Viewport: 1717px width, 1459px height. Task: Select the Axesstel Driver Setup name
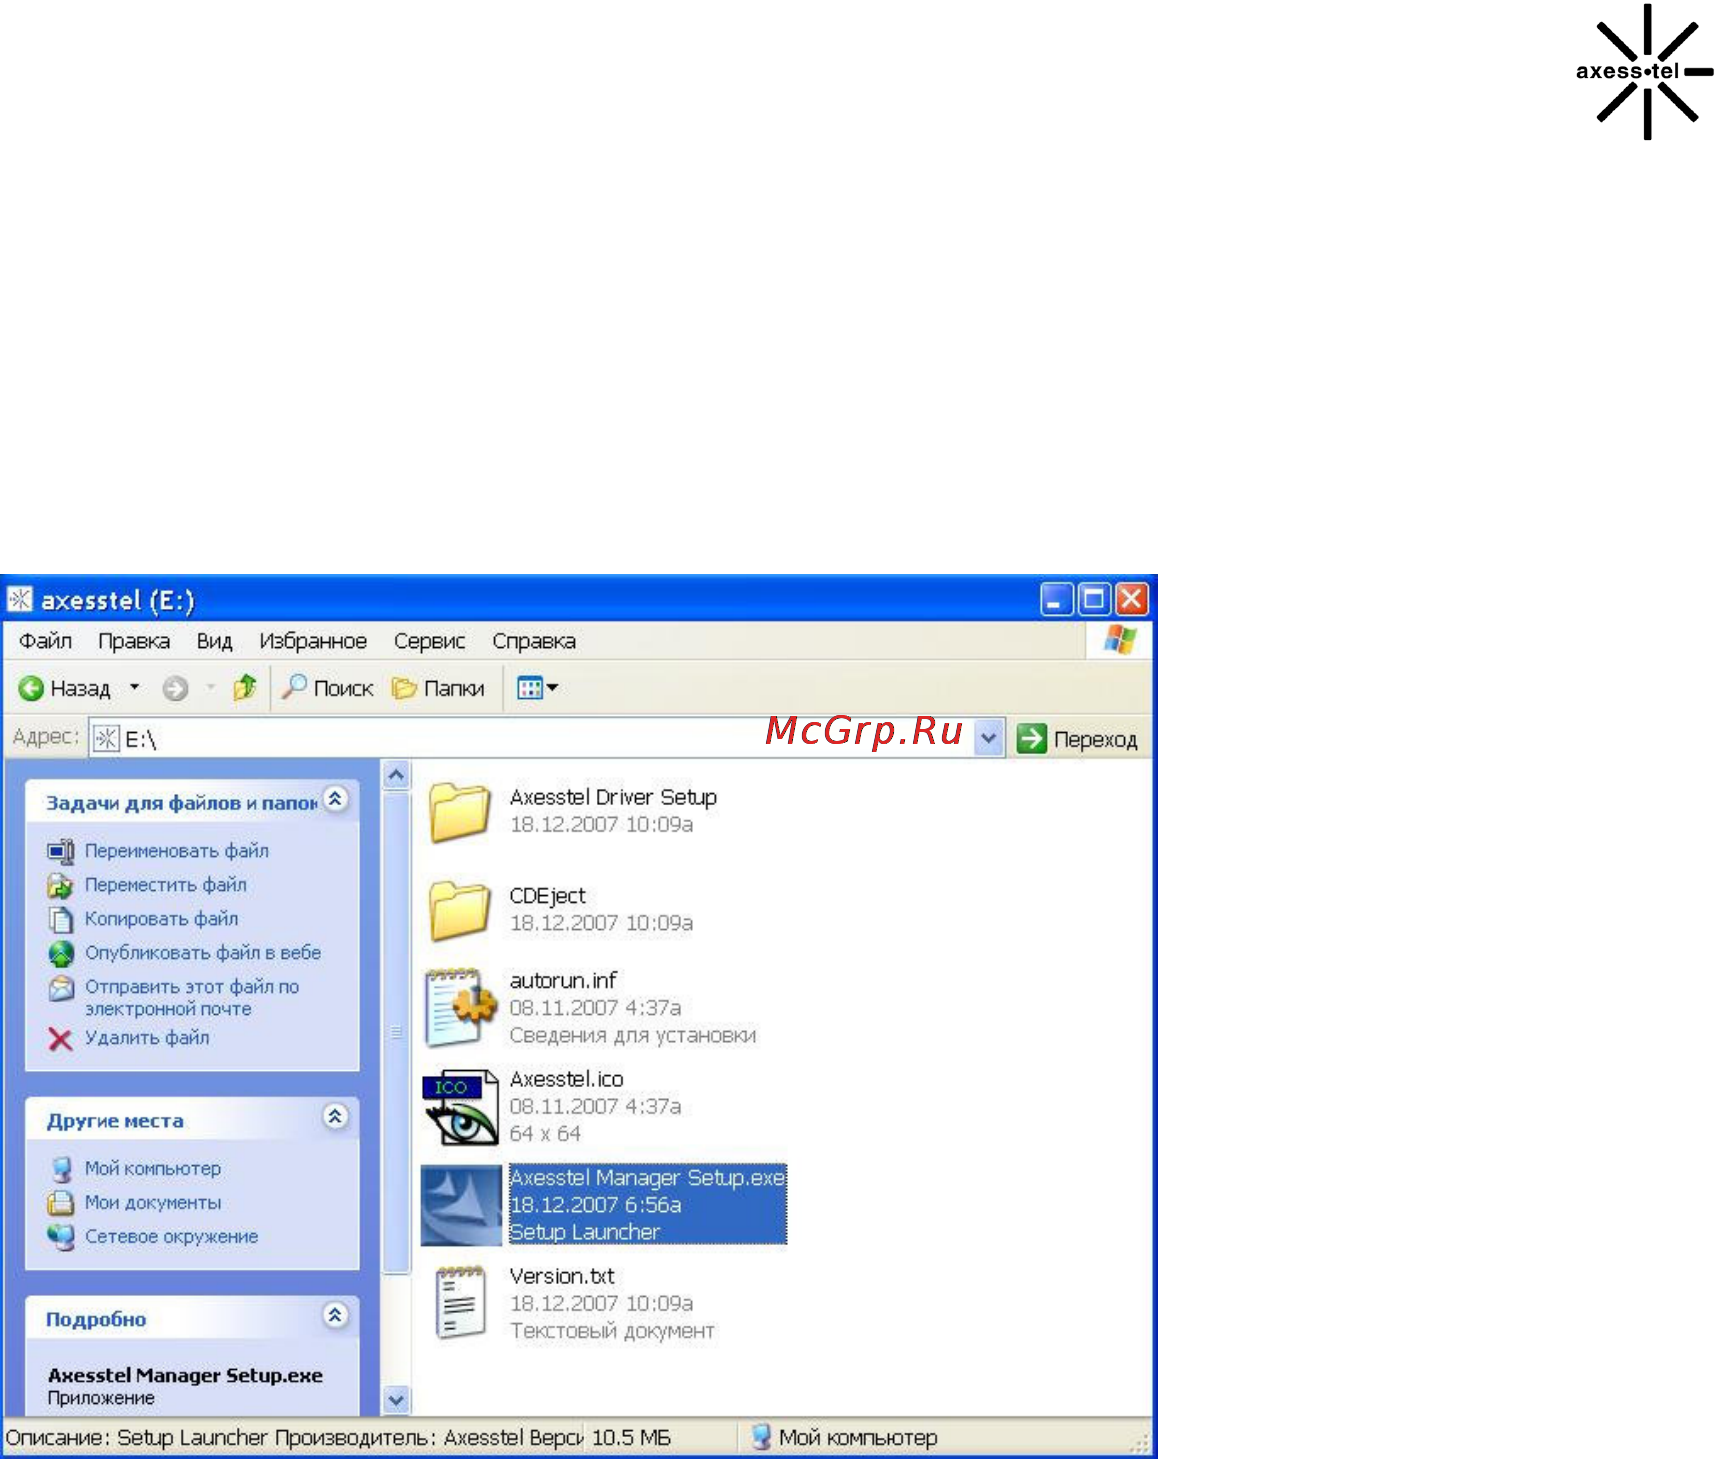point(613,797)
